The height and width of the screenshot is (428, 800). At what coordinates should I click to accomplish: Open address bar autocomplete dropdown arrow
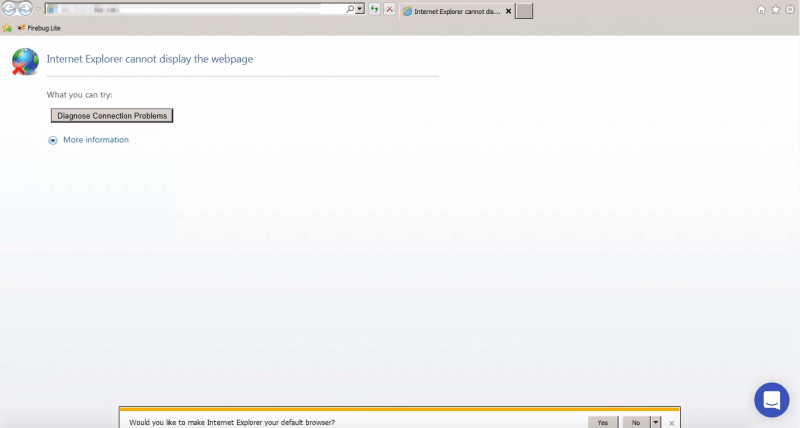tap(360, 9)
